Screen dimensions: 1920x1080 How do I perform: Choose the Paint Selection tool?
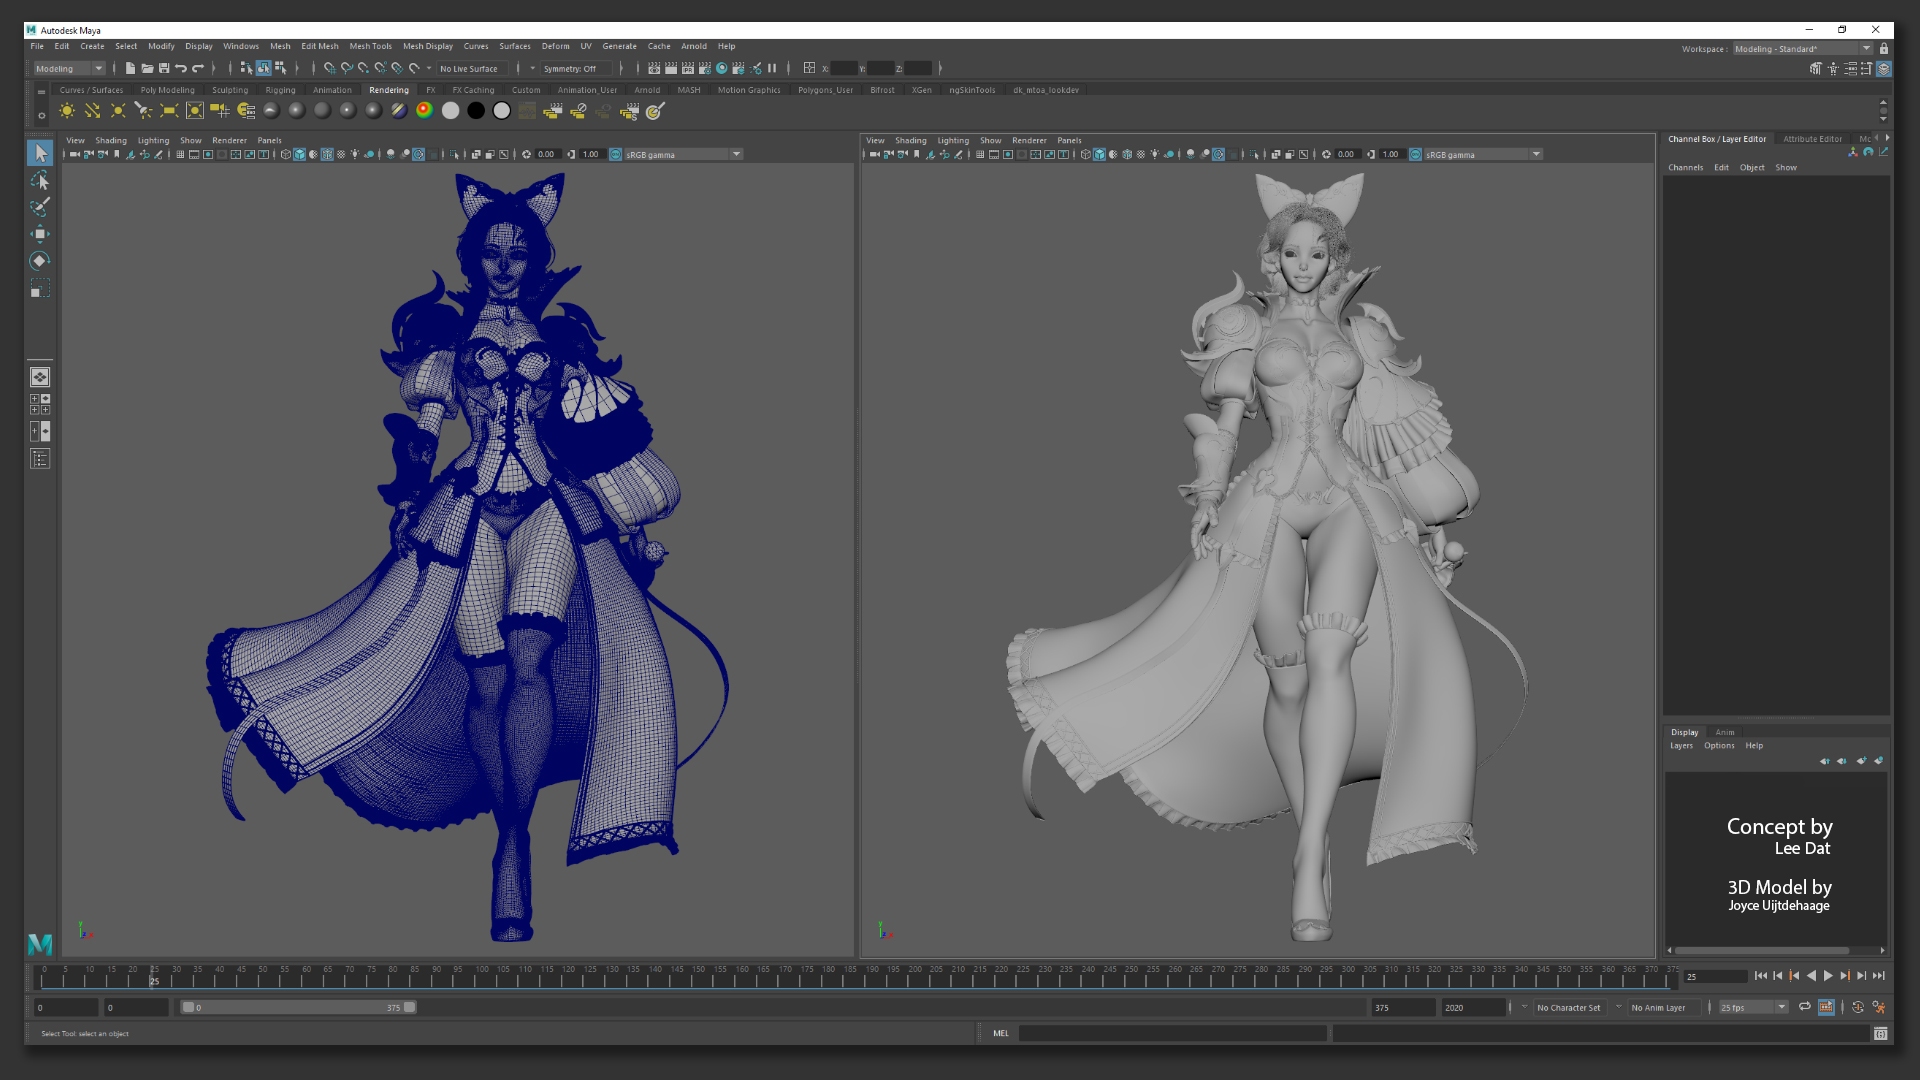[40, 207]
